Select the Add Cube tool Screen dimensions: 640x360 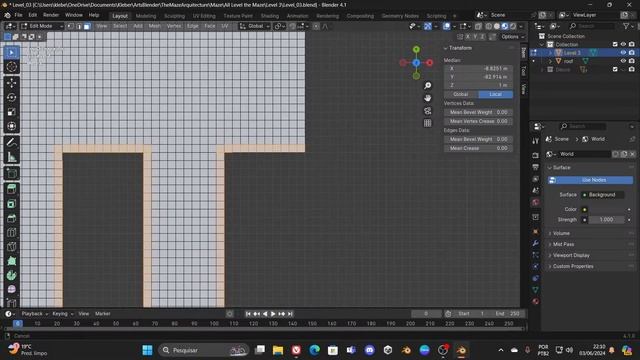(x=11, y=173)
